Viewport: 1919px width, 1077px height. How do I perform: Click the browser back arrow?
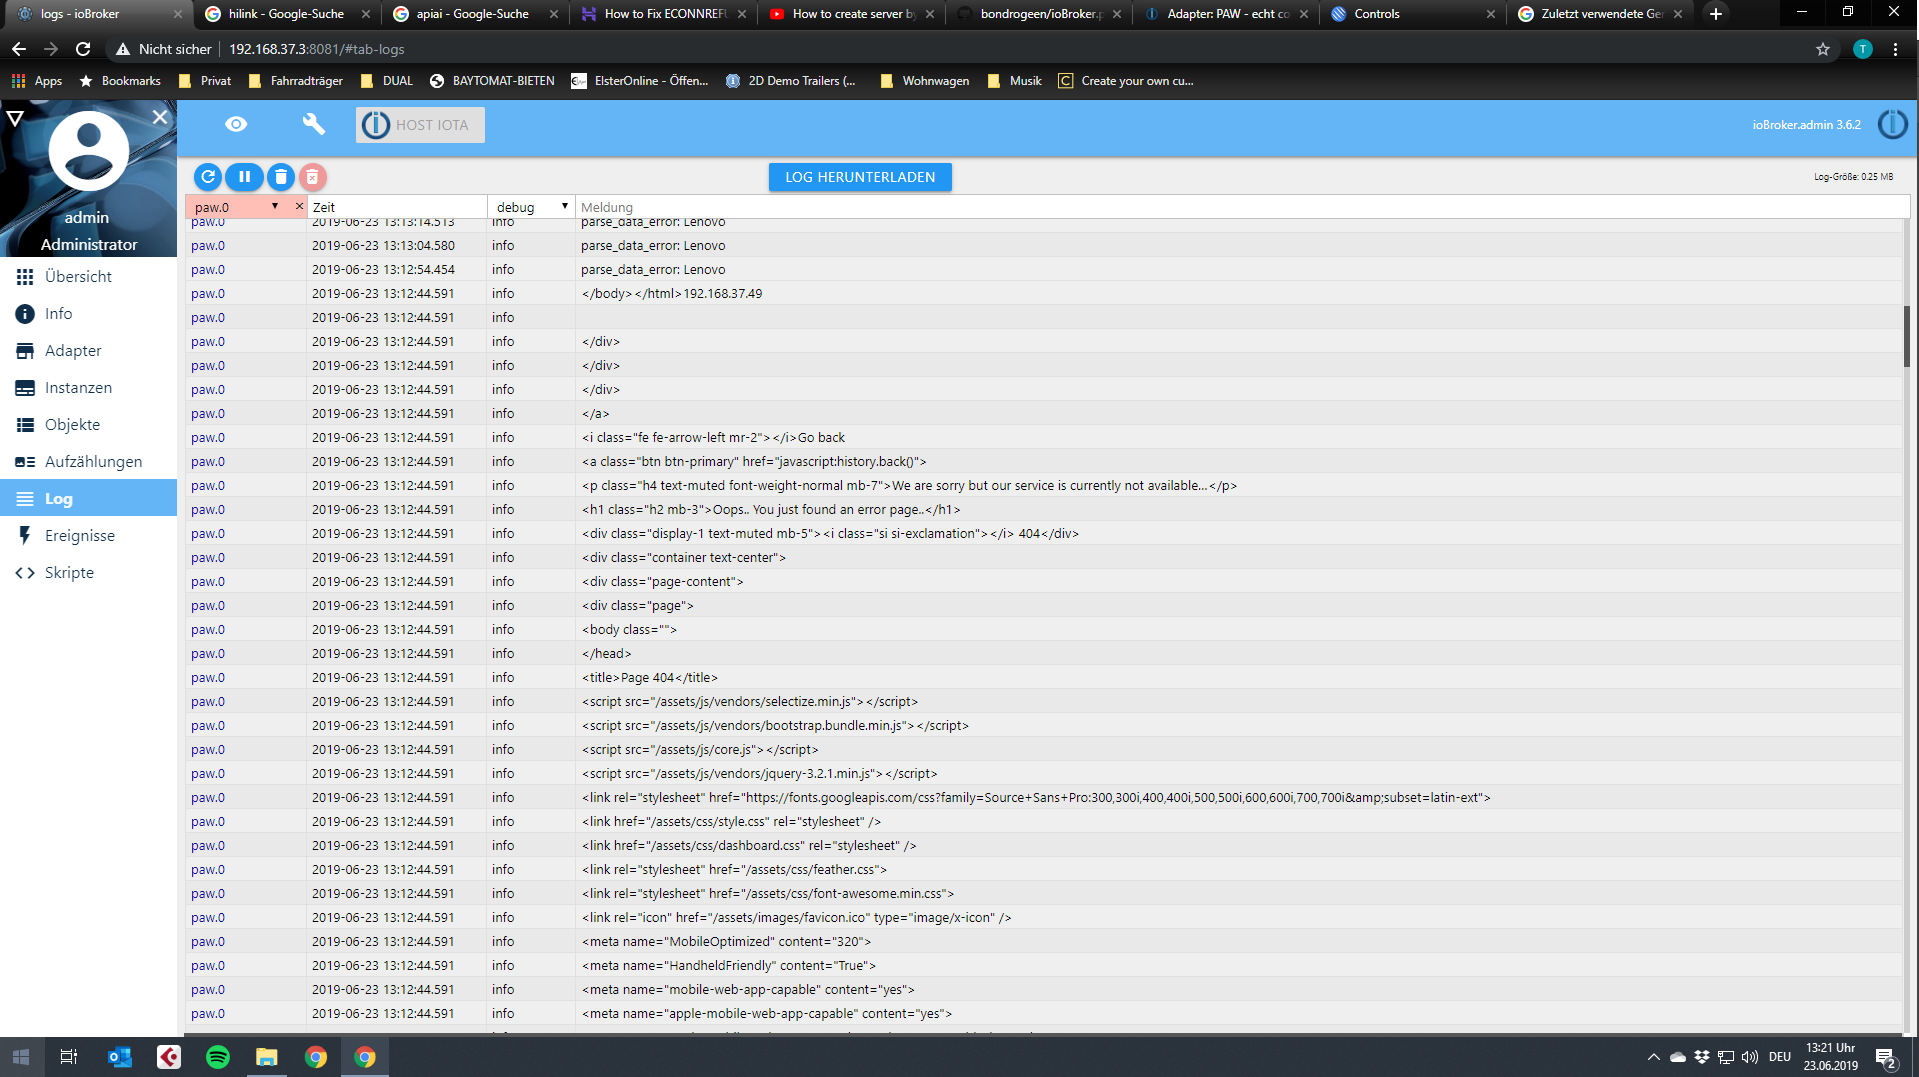tap(19, 49)
